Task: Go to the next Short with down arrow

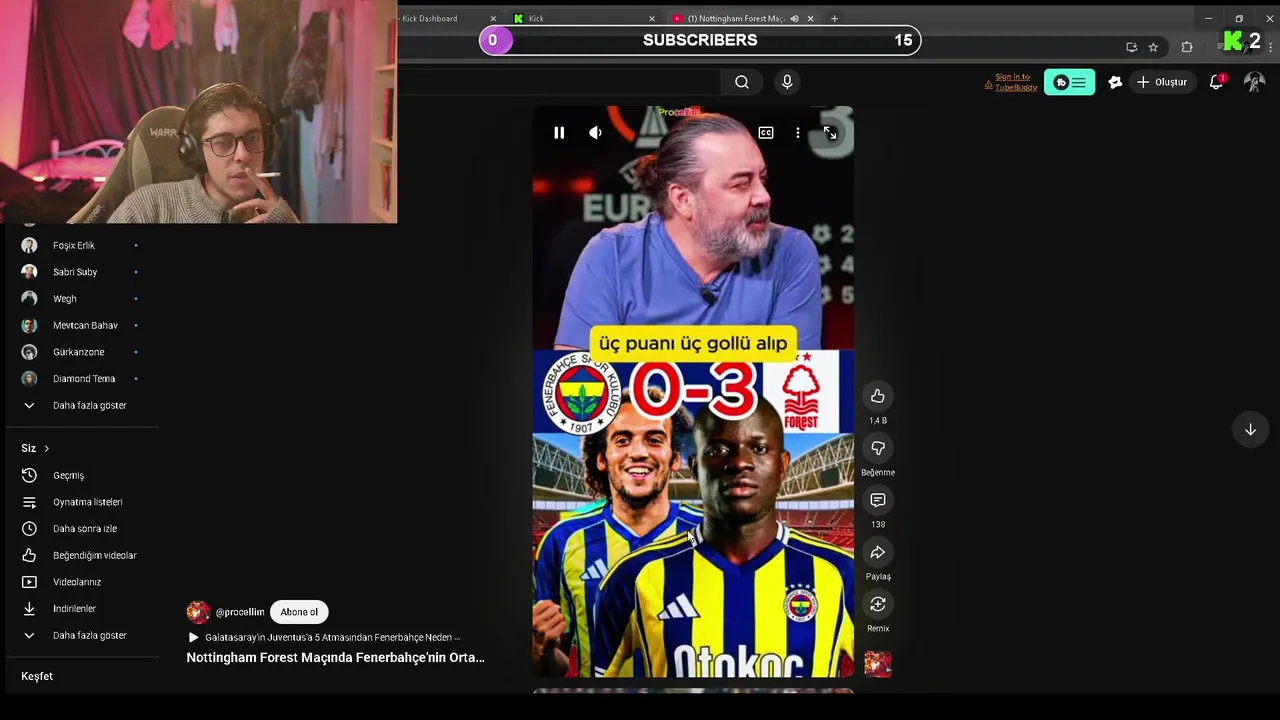Action: (1250, 429)
